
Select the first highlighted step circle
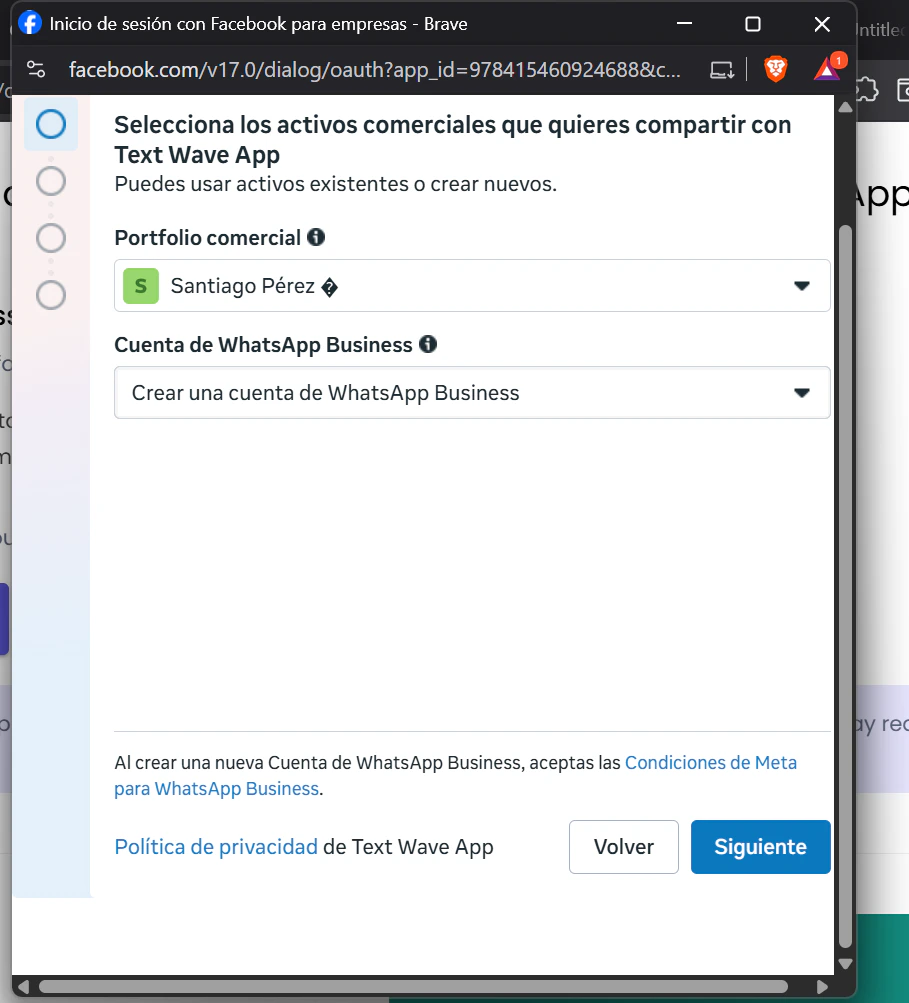(51, 124)
